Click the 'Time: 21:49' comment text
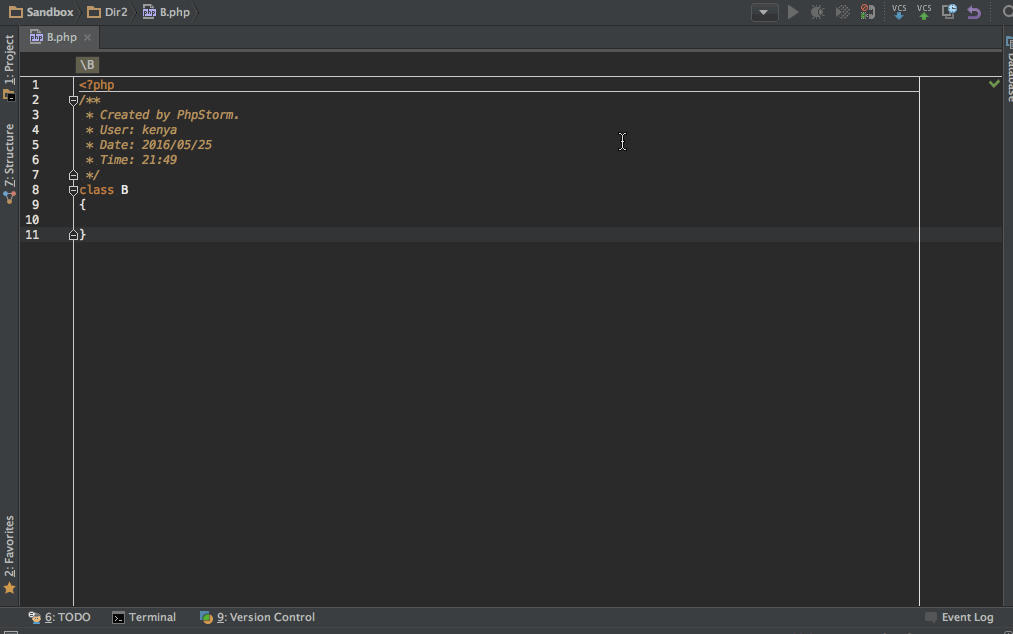This screenshot has width=1013, height=634. 138,160
